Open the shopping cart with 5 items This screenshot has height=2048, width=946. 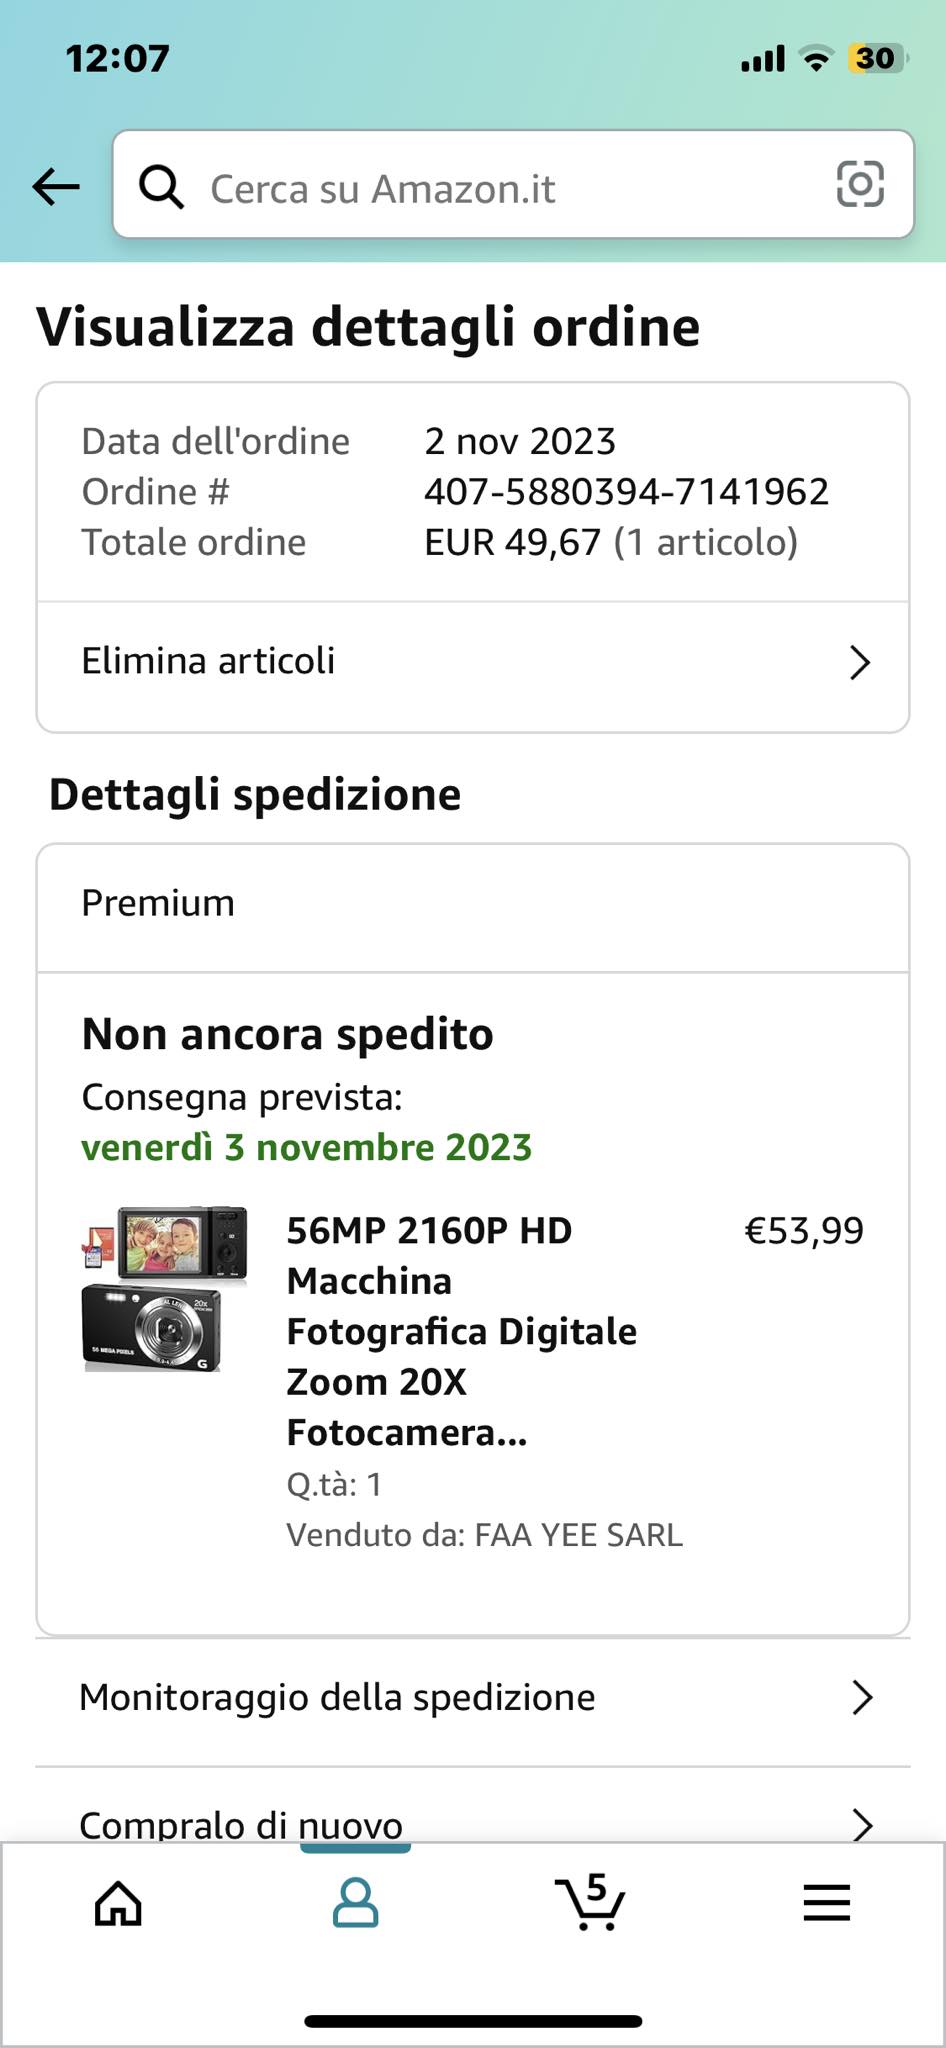pyautogui.click(x=590, y=1901)
